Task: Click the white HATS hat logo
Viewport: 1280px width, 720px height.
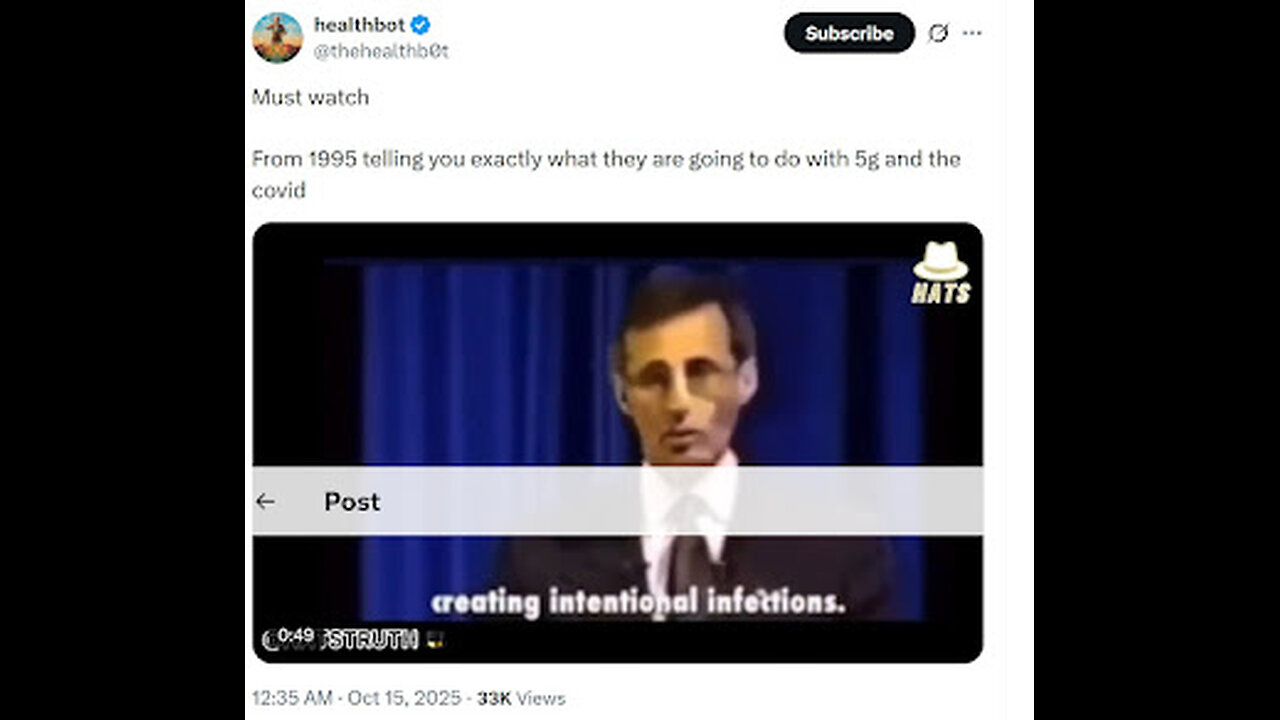Action: click(940, 262)
